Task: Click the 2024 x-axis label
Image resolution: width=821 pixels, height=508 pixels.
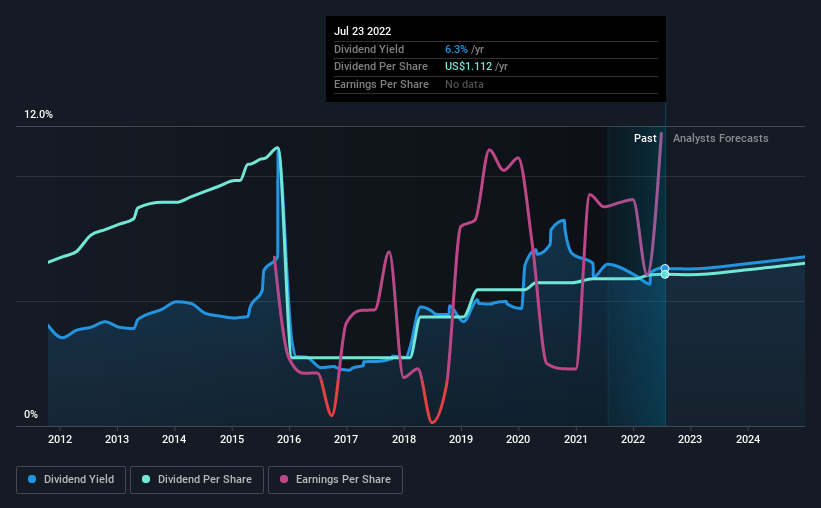Action: click(x=748, y=439)
